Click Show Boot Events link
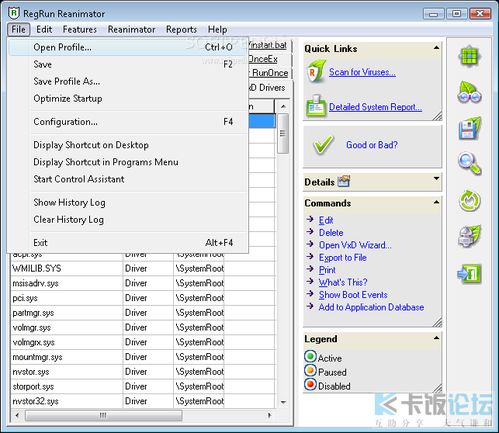Viewport: 499px width, 433px height. pyautogui.click(x=353, y=295)
